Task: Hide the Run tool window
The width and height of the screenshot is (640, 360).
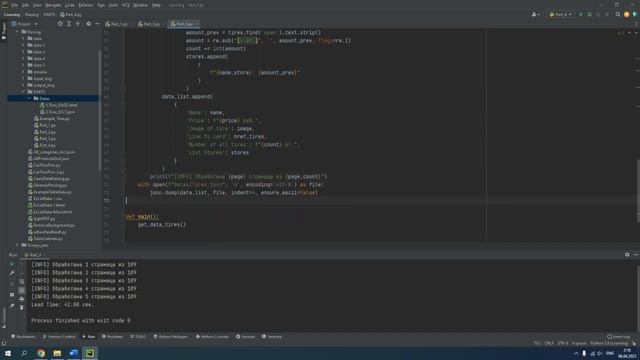Action: 636,255
